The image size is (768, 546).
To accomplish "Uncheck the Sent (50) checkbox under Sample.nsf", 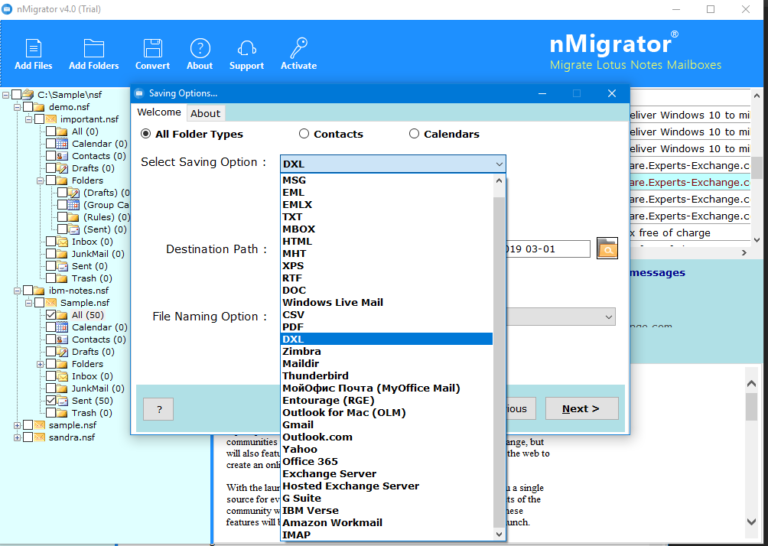I will (51, 401).
